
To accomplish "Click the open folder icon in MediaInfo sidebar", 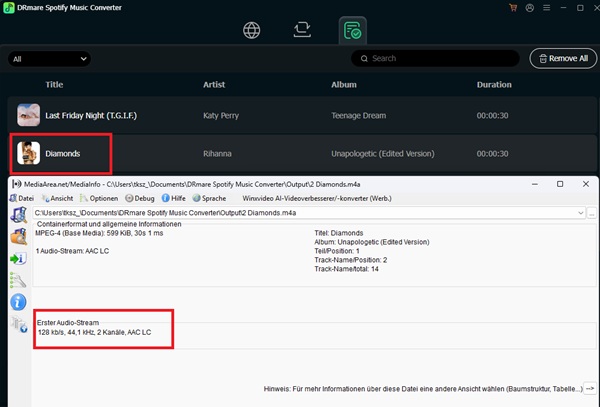I will (18, 236).
